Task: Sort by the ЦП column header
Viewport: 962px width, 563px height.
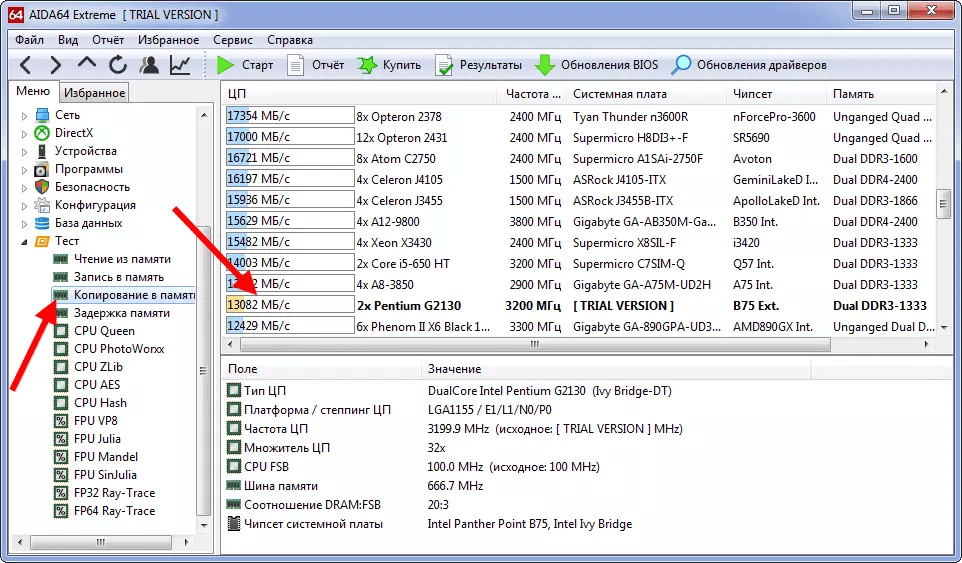Action: coord(359,94)
